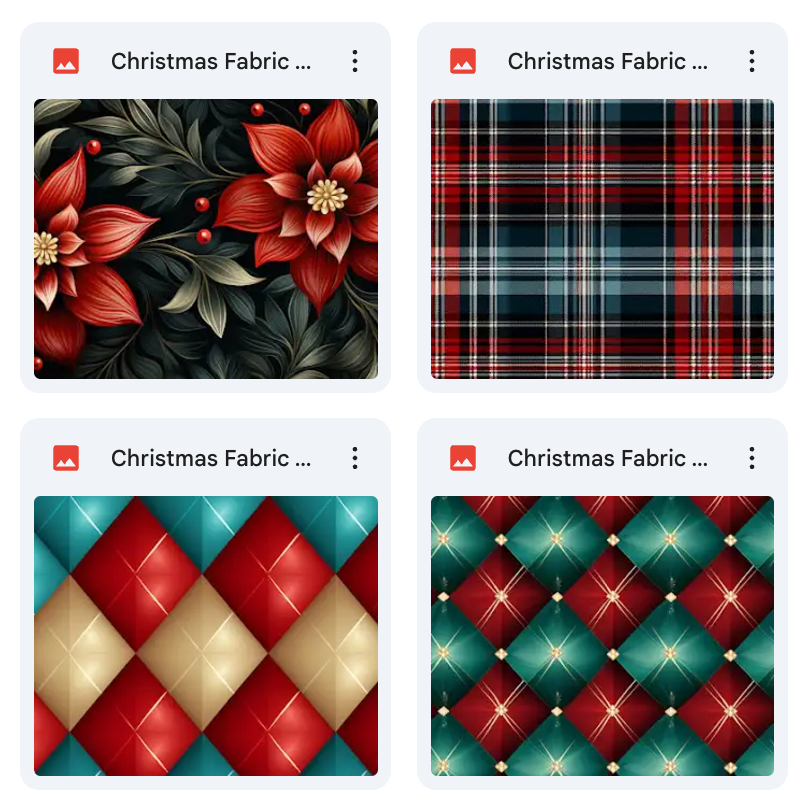Click the center green diamond in the starburst pattern image
This screenshot has width=812, height=802.
[x=557, y=652]
